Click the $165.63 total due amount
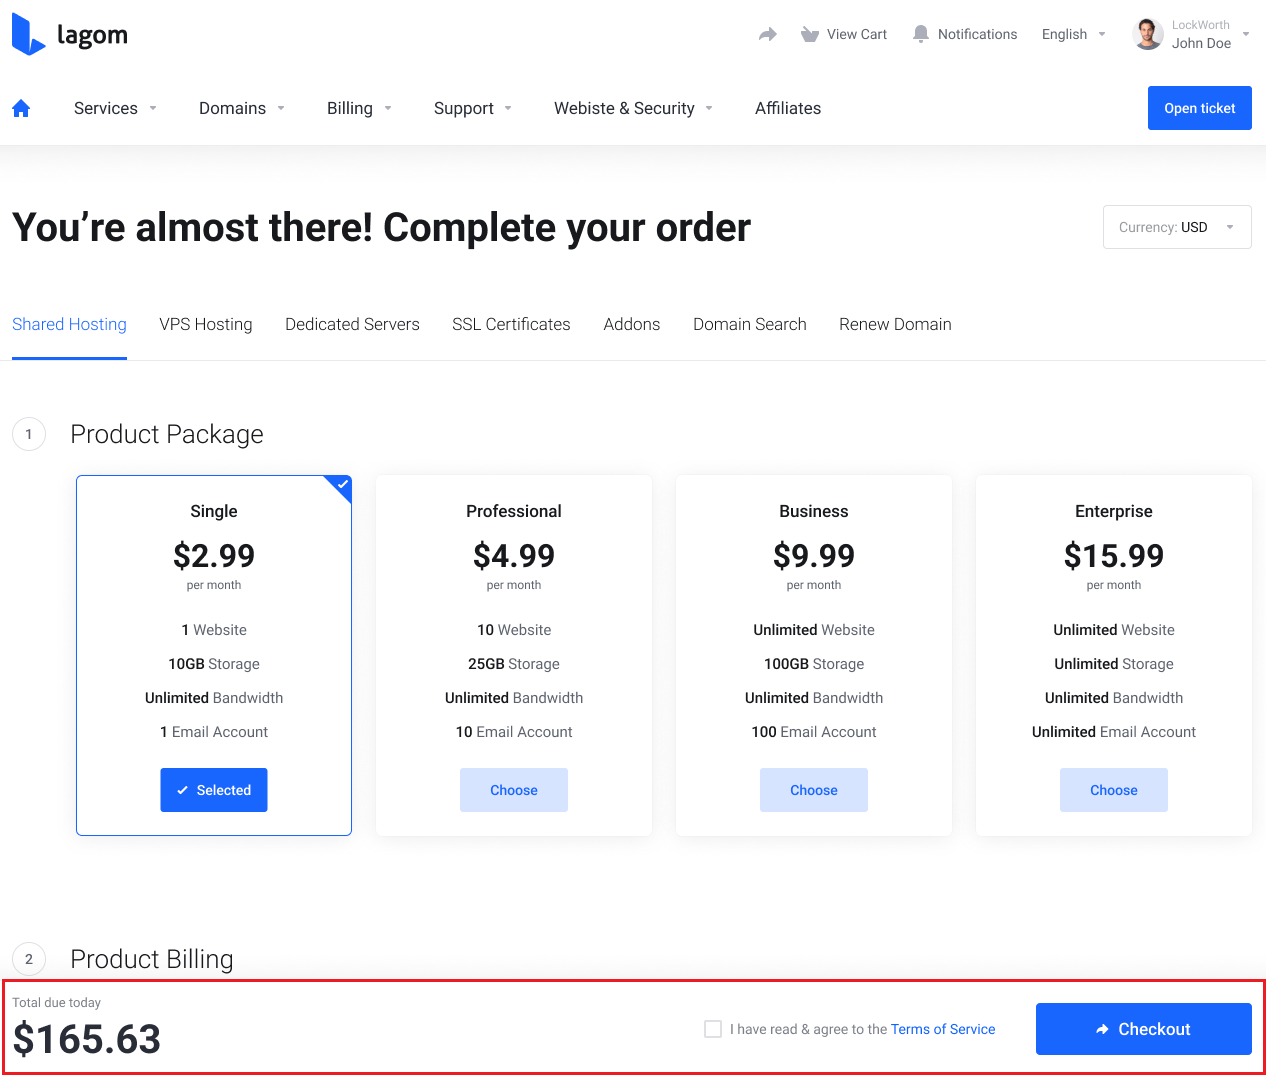The width and height of the screenshot is (1267, 1077). pyautogui.click(x=87, y=1039)
